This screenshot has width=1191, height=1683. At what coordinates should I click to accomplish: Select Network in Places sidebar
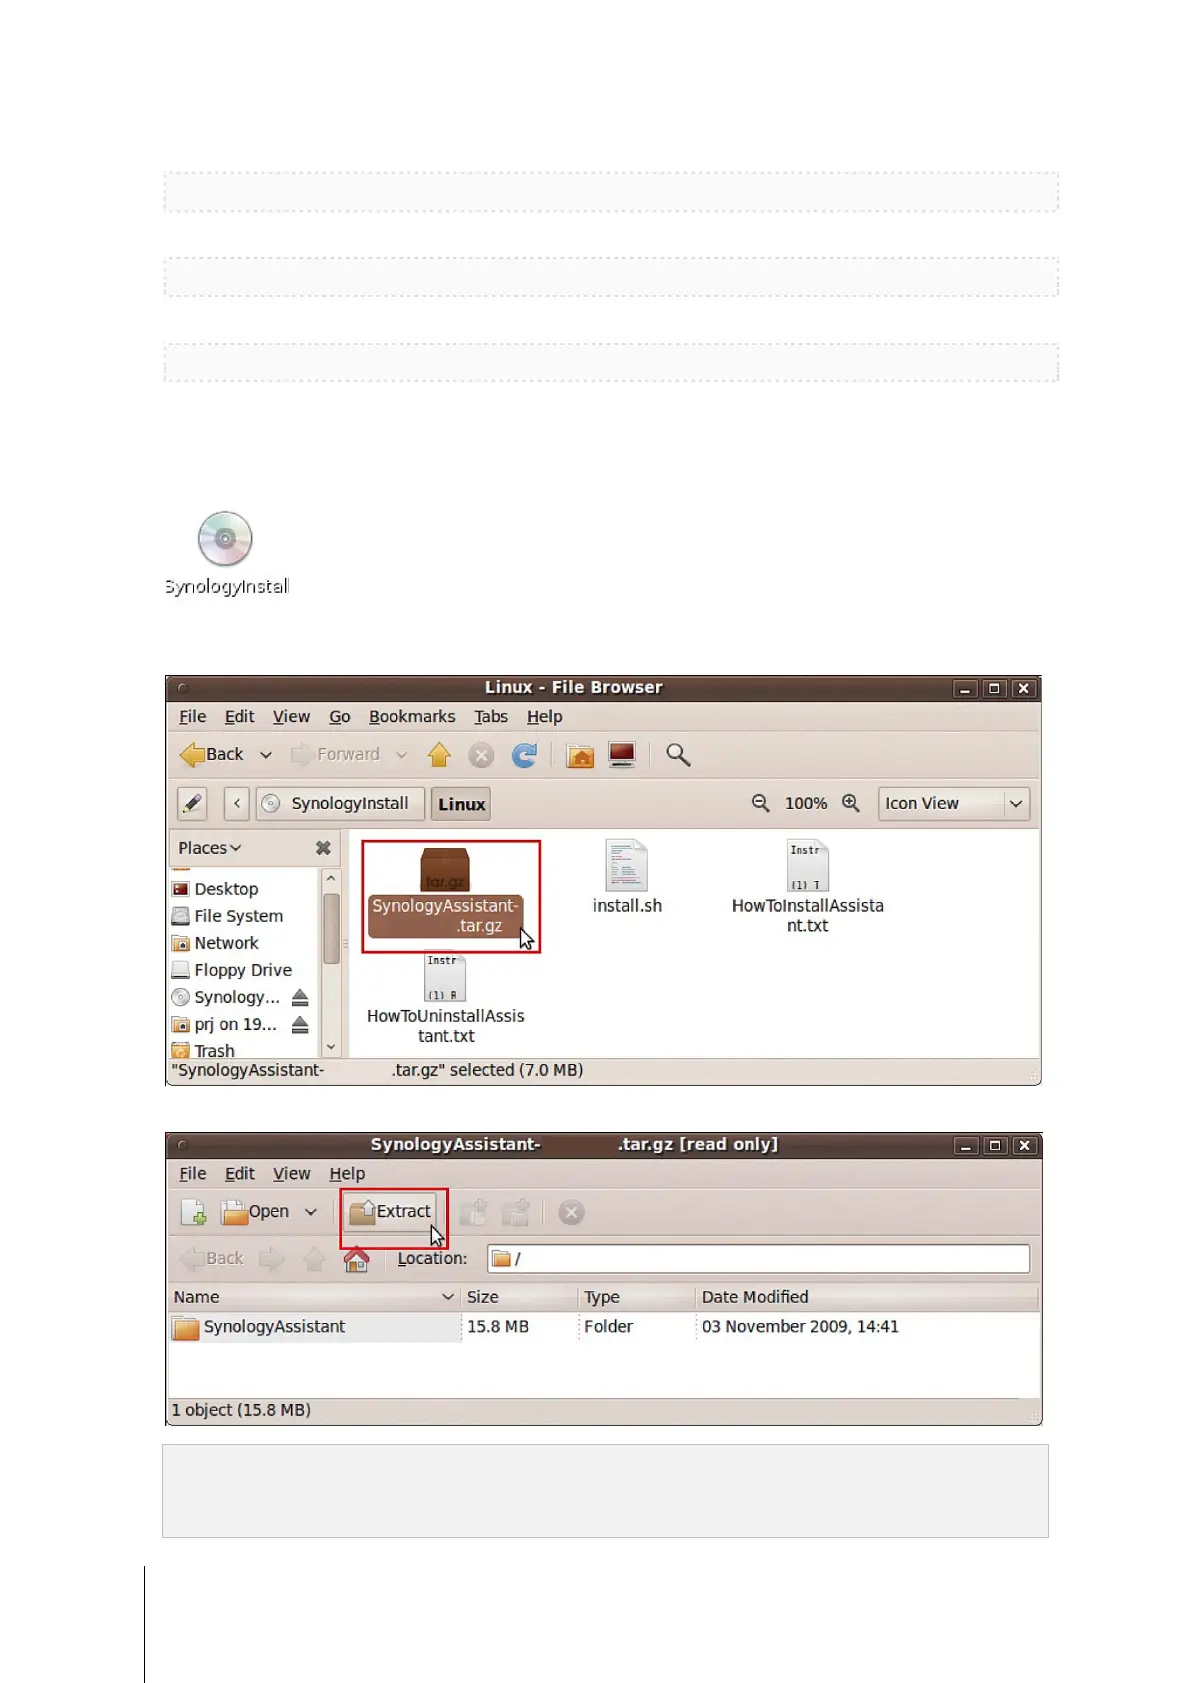(216, 943)
